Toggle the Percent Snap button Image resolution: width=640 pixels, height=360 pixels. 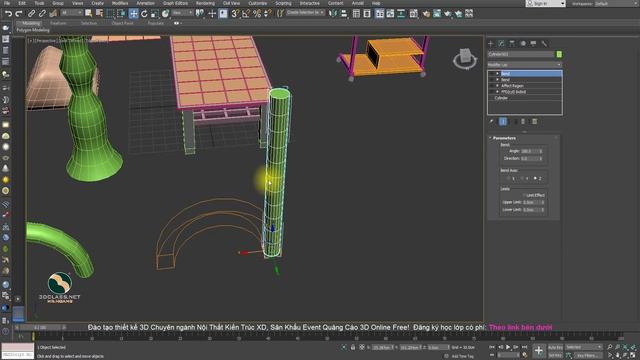tap(257, 13)
